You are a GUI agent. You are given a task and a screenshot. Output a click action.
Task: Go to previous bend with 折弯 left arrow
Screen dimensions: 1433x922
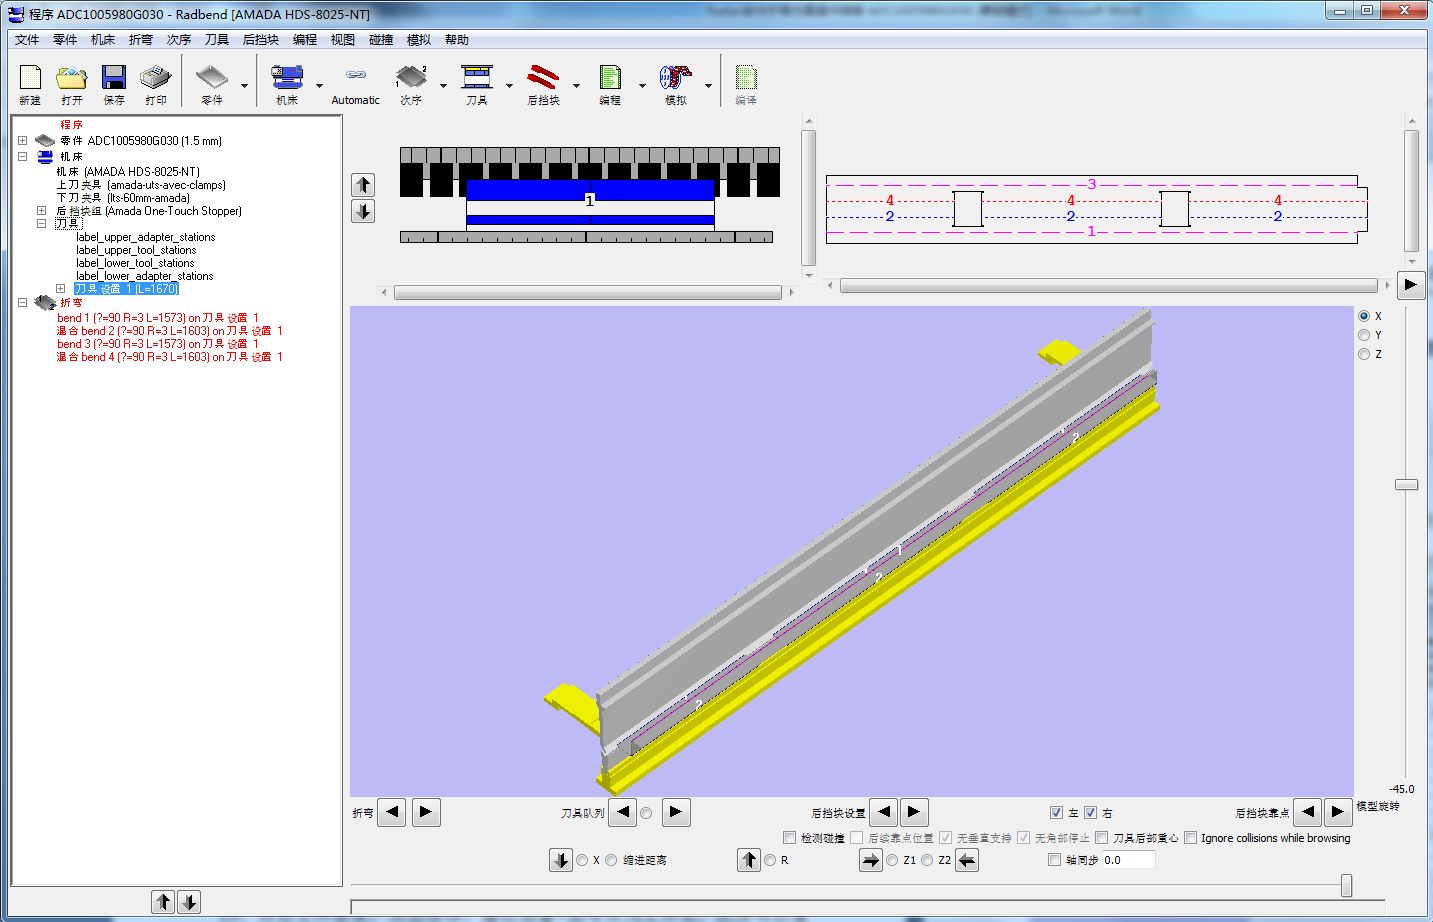[x=392, y=812]
